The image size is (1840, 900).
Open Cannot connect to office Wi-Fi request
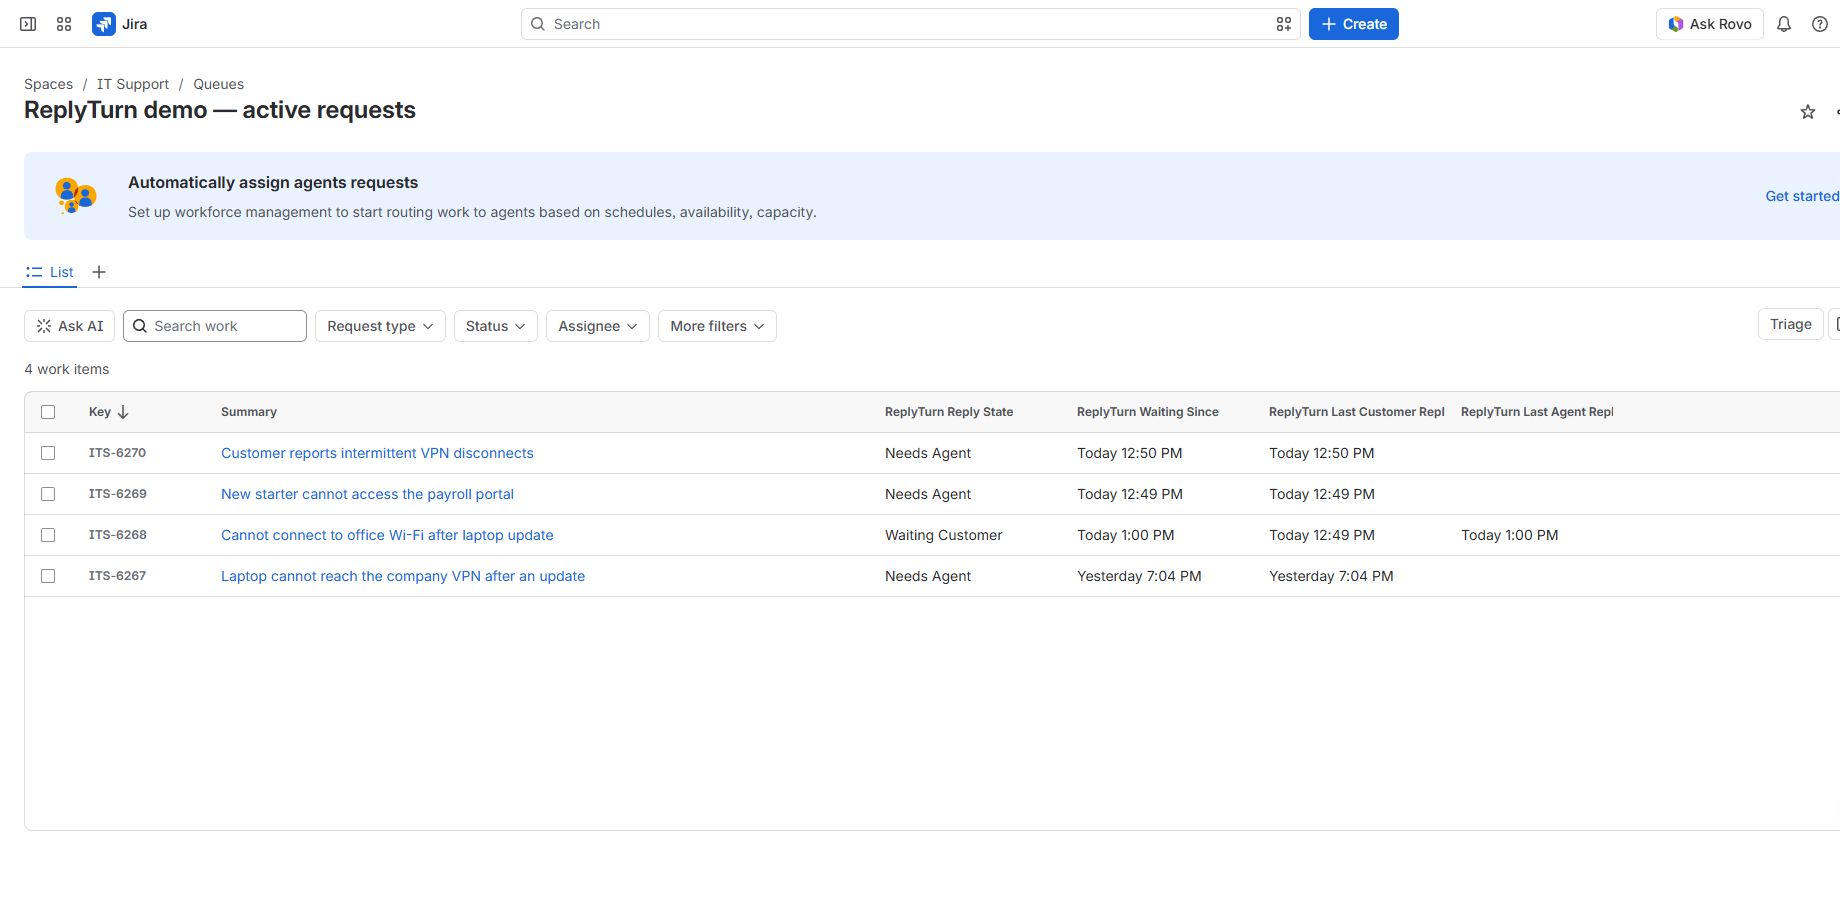[387, 535]
